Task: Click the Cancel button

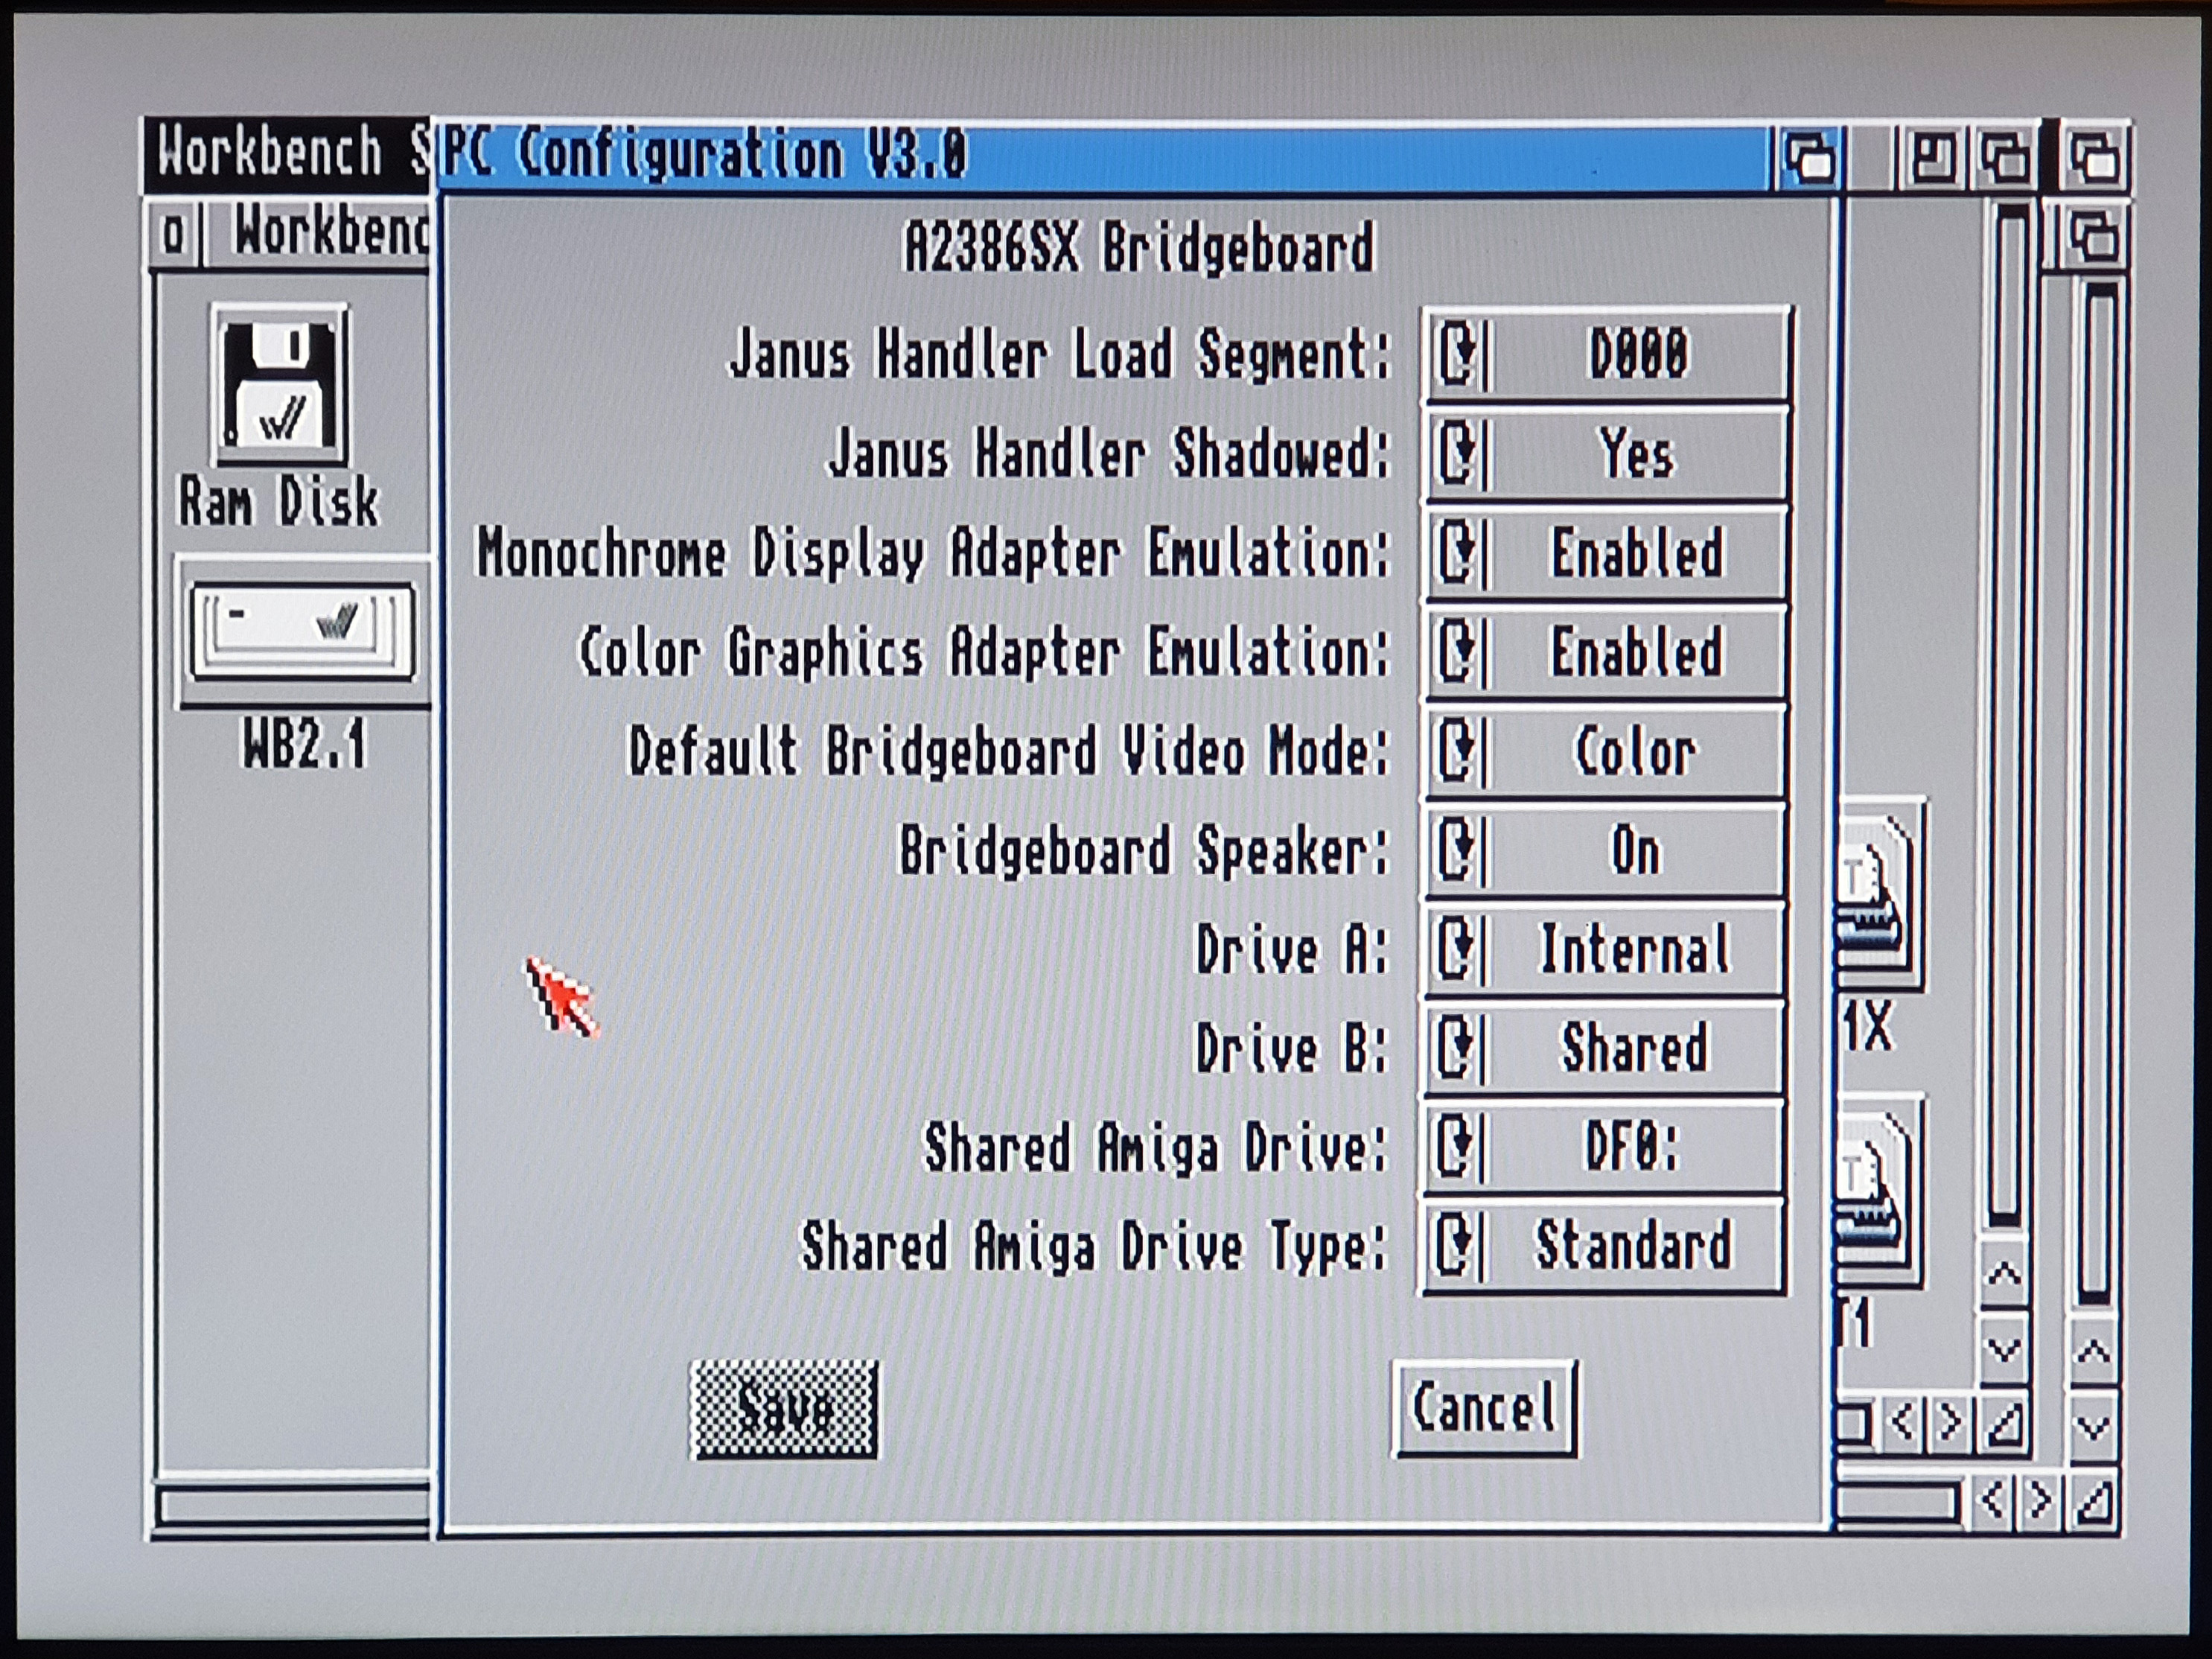Action: pyautogui.click(x=1485, y=1407)
